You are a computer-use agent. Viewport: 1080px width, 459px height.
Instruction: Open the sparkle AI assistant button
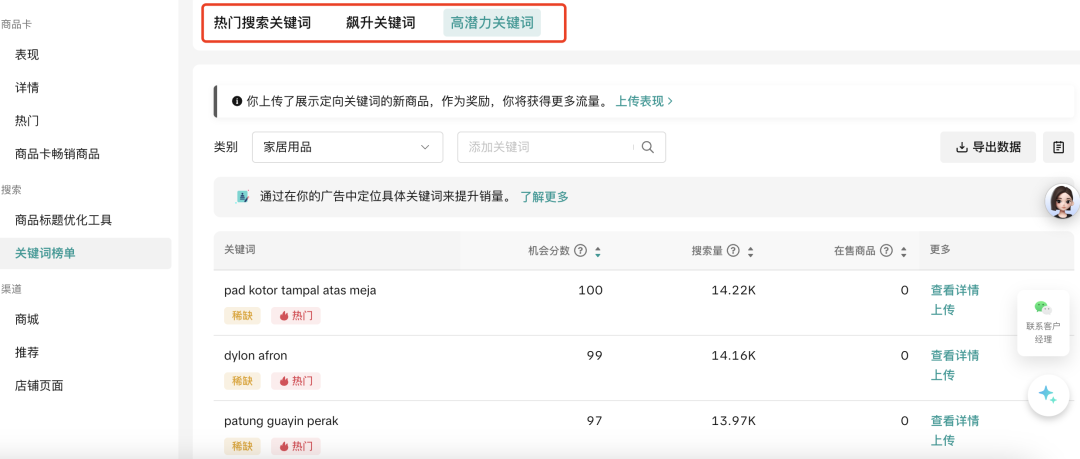[1047, 394]
